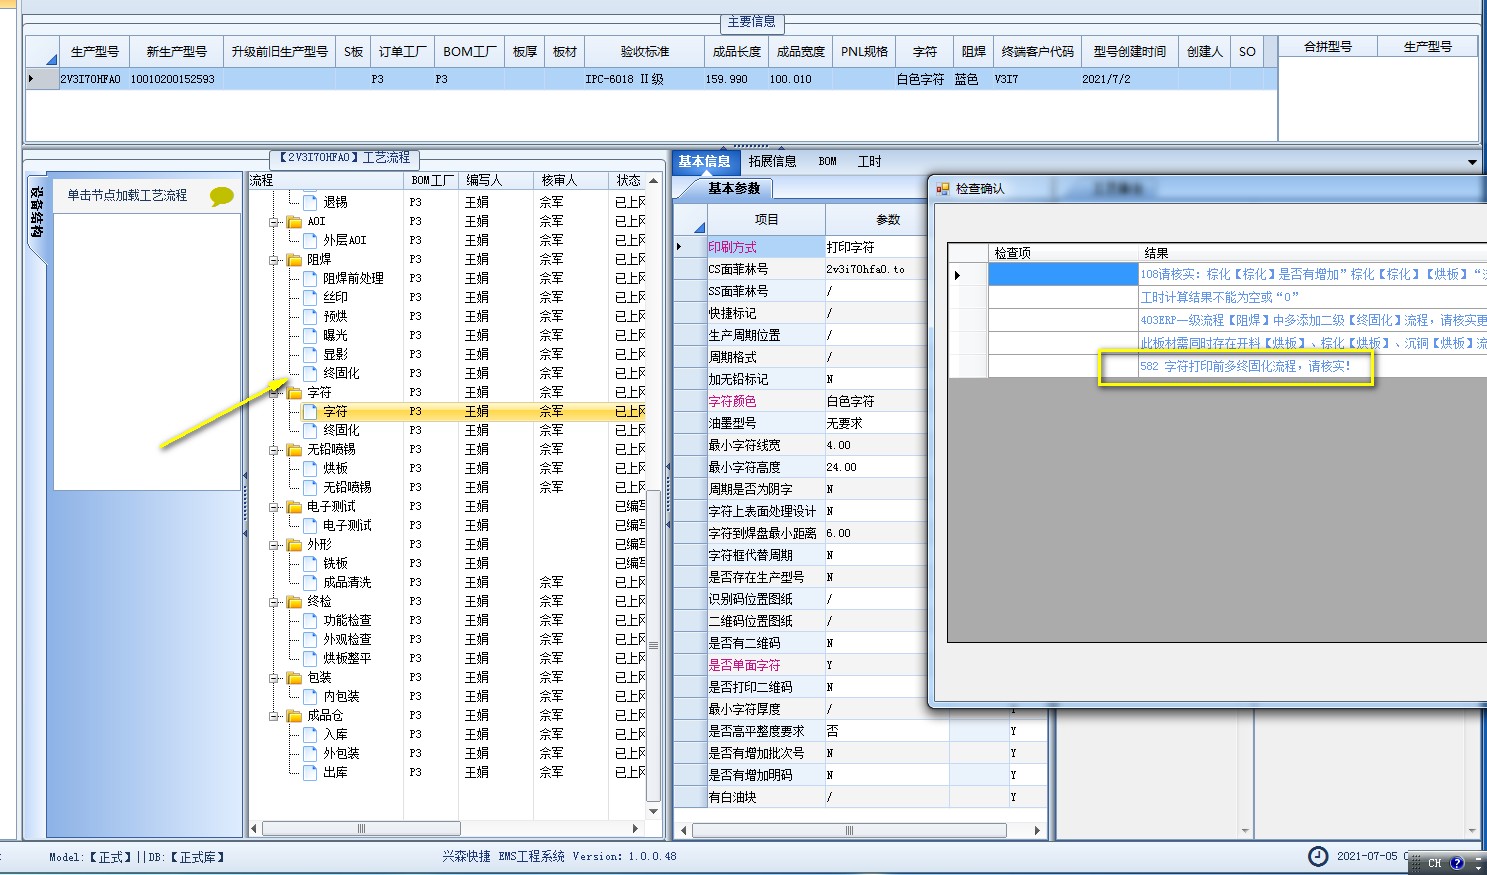Click the 外形 folder icon
This screenshot has width=1487, height=875.
(294, 544)
